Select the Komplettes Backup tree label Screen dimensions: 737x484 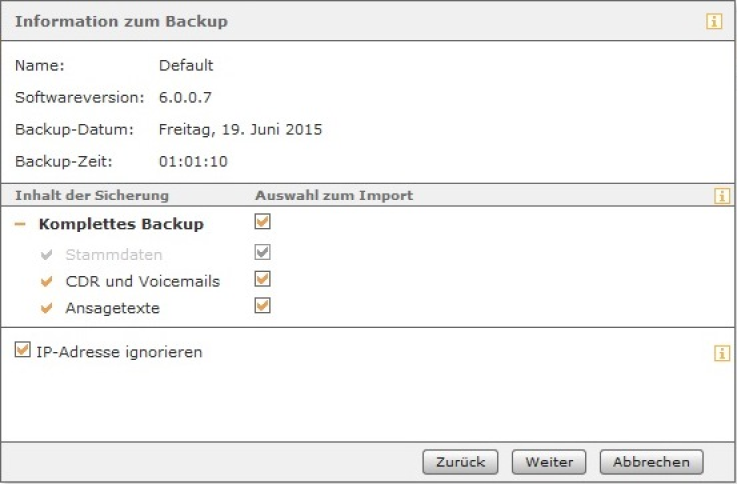121,224
